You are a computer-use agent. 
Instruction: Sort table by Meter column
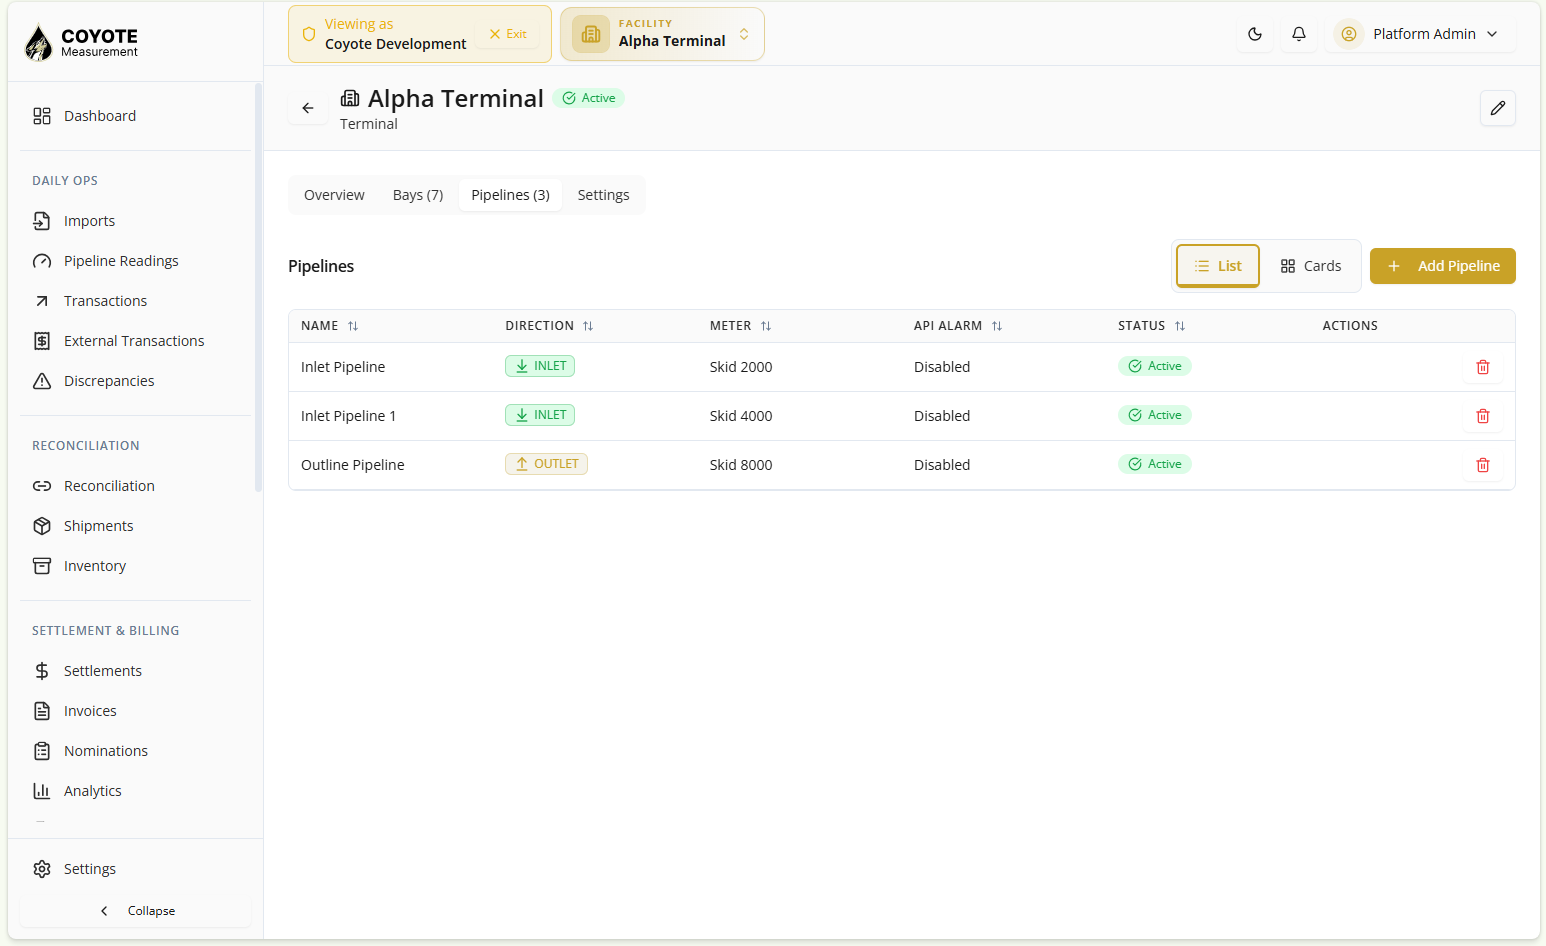(x=741, y=326)
